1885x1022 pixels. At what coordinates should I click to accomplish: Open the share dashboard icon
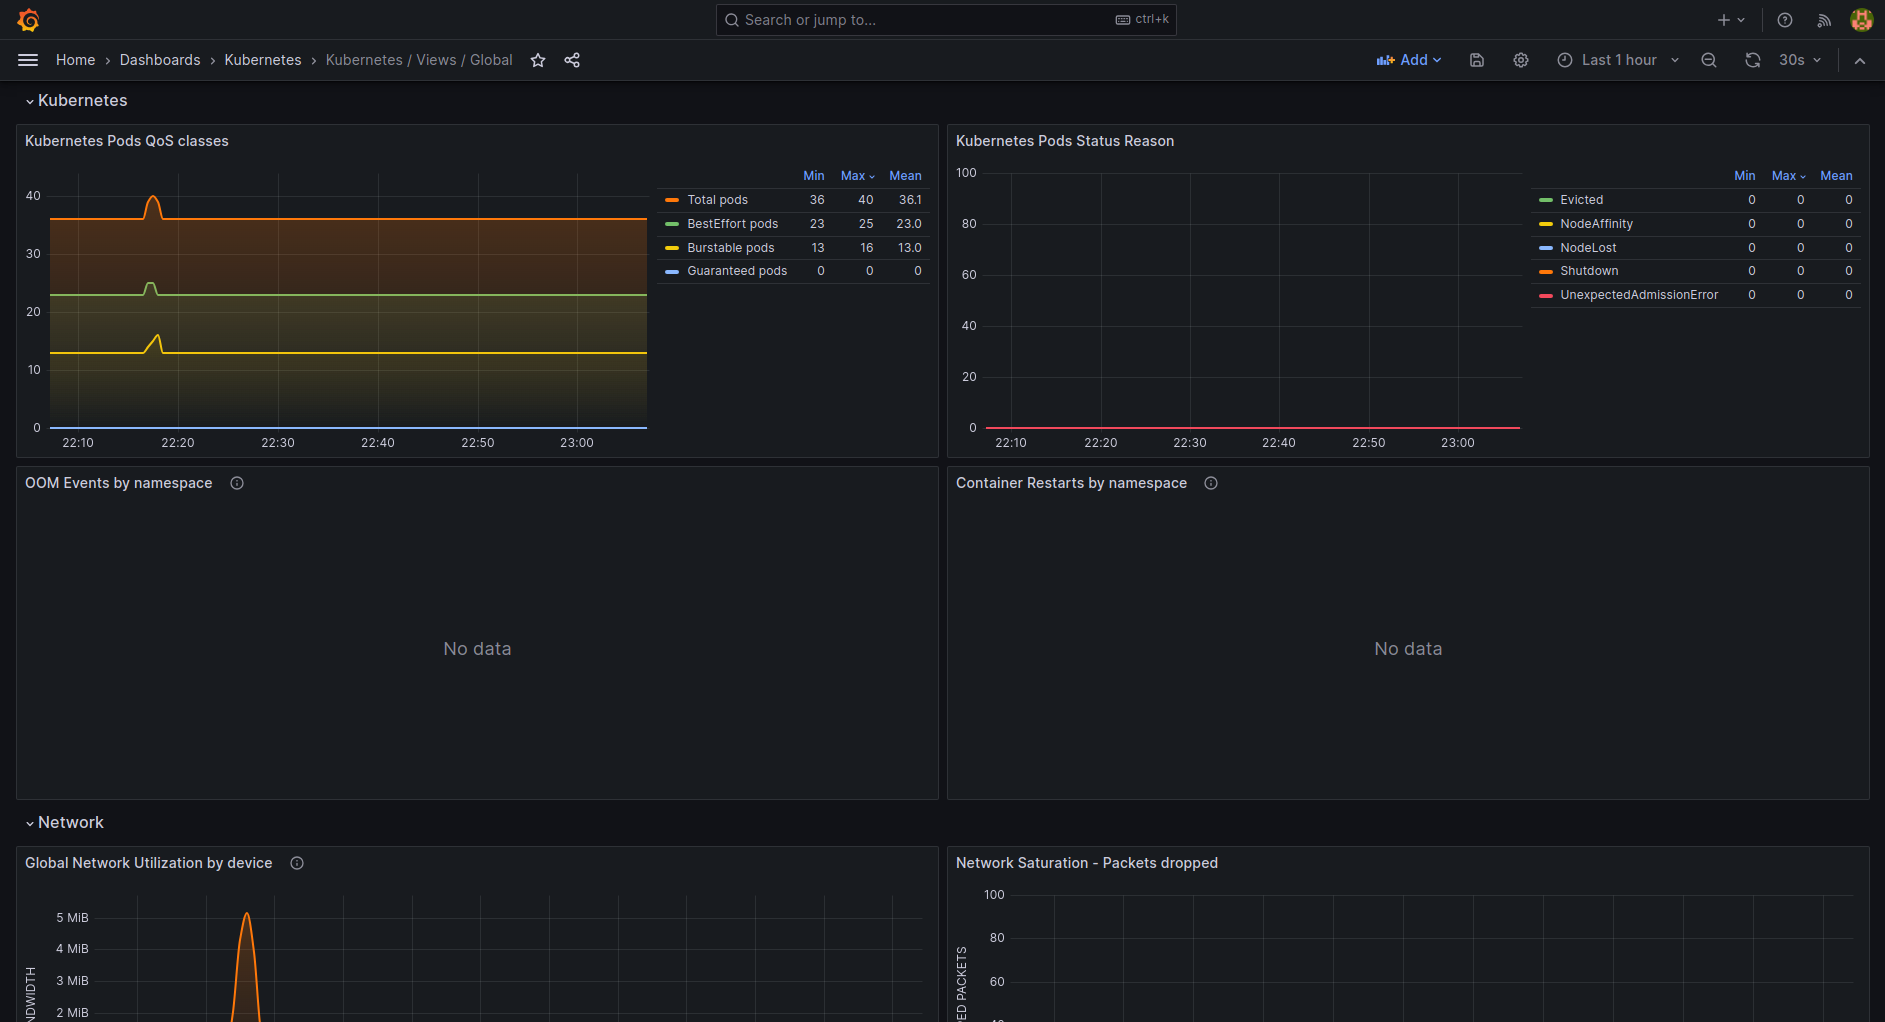click(x=572, y=60)
